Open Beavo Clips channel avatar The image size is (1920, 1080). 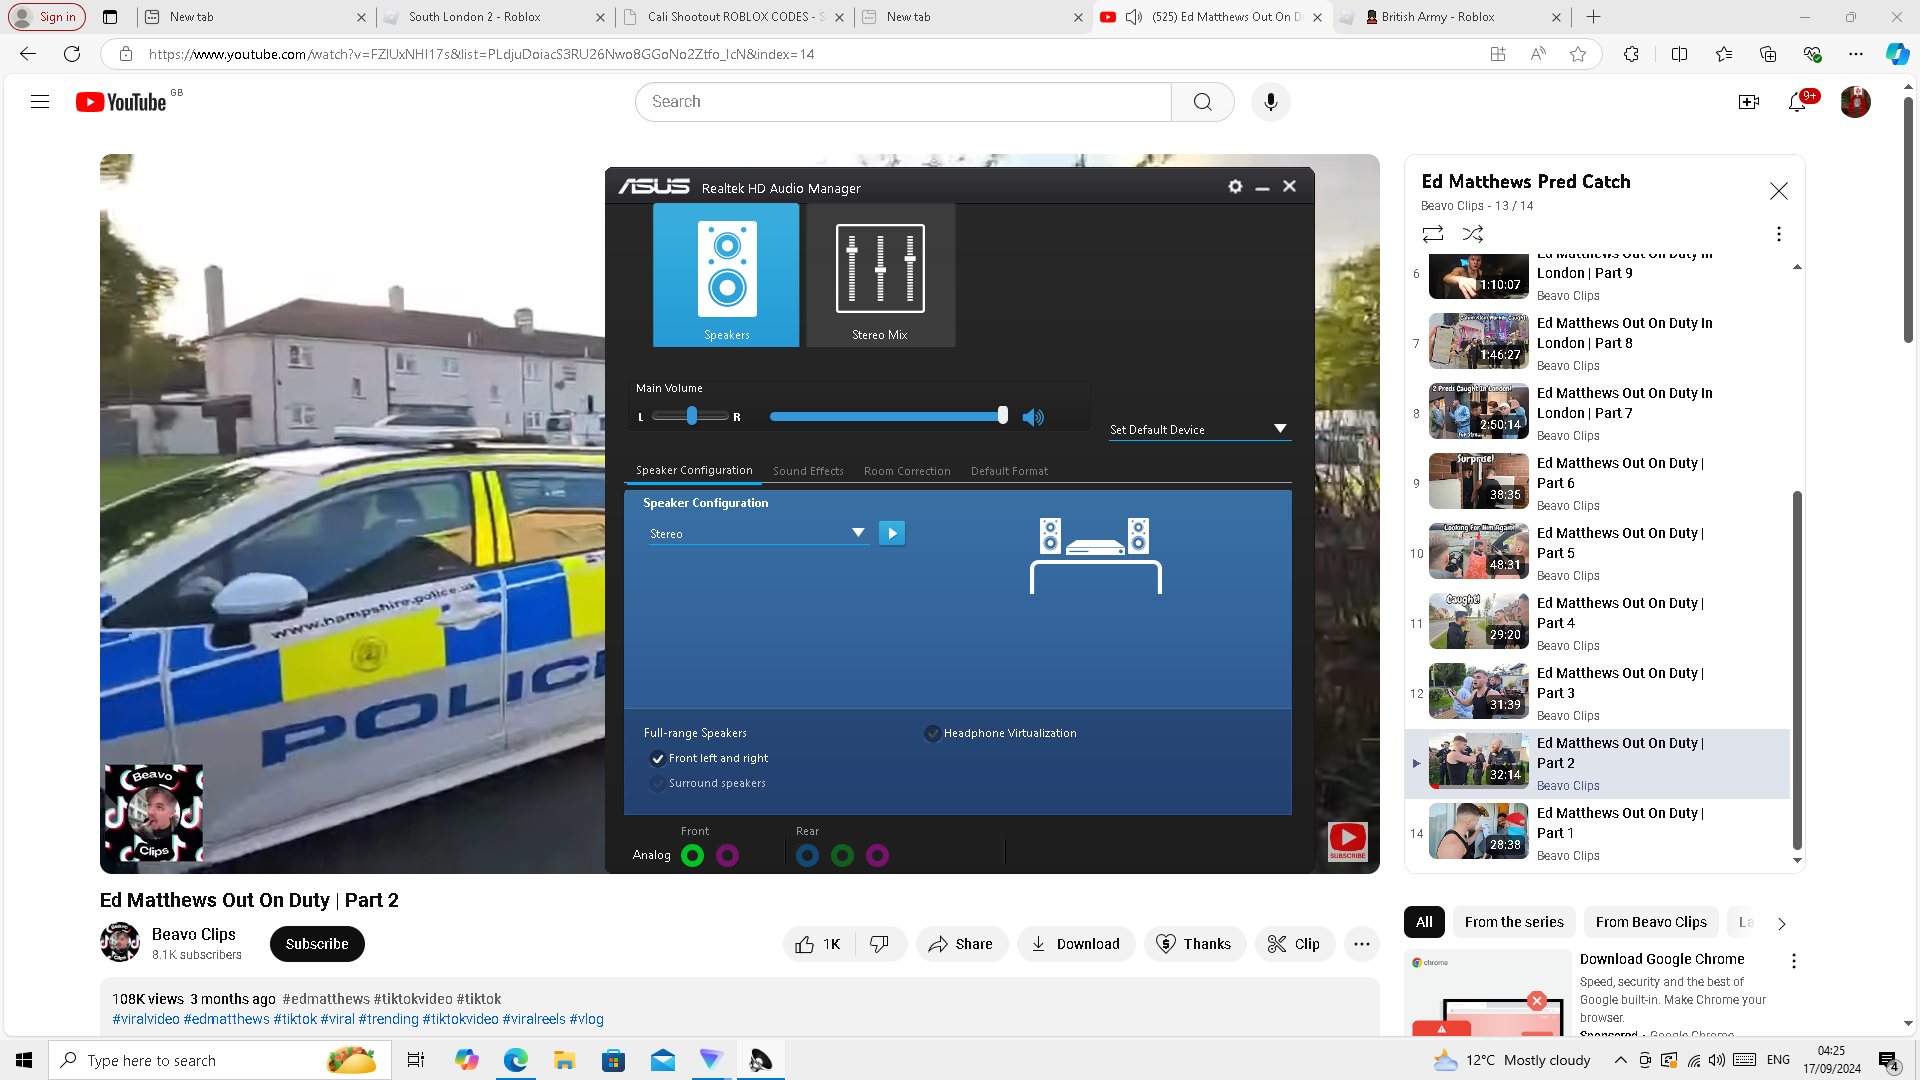pos(120,942)
